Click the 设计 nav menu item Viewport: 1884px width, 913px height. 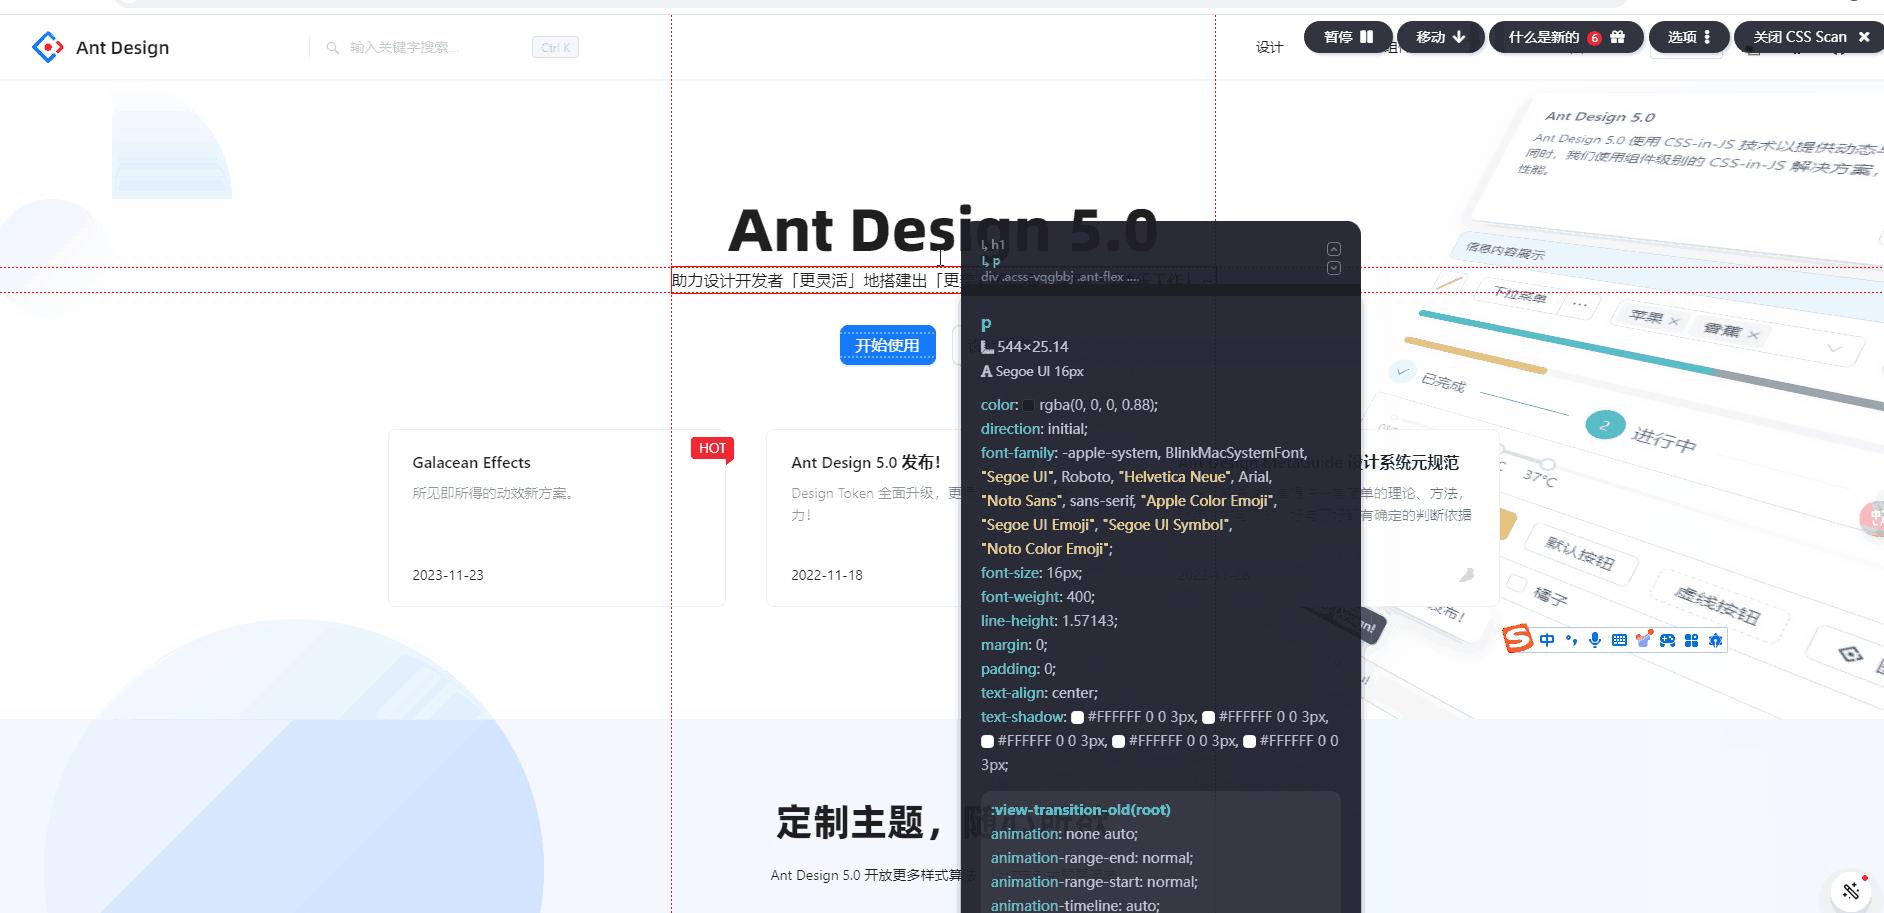tap(1269, 47)
